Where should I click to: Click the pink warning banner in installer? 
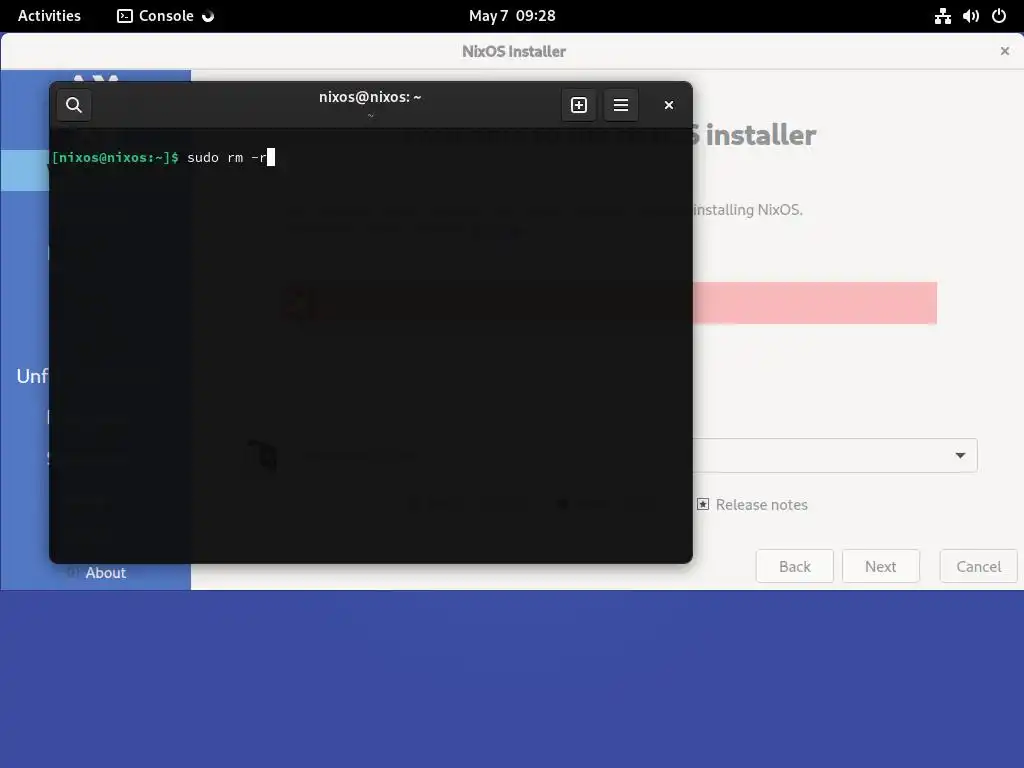coord(814,303)
